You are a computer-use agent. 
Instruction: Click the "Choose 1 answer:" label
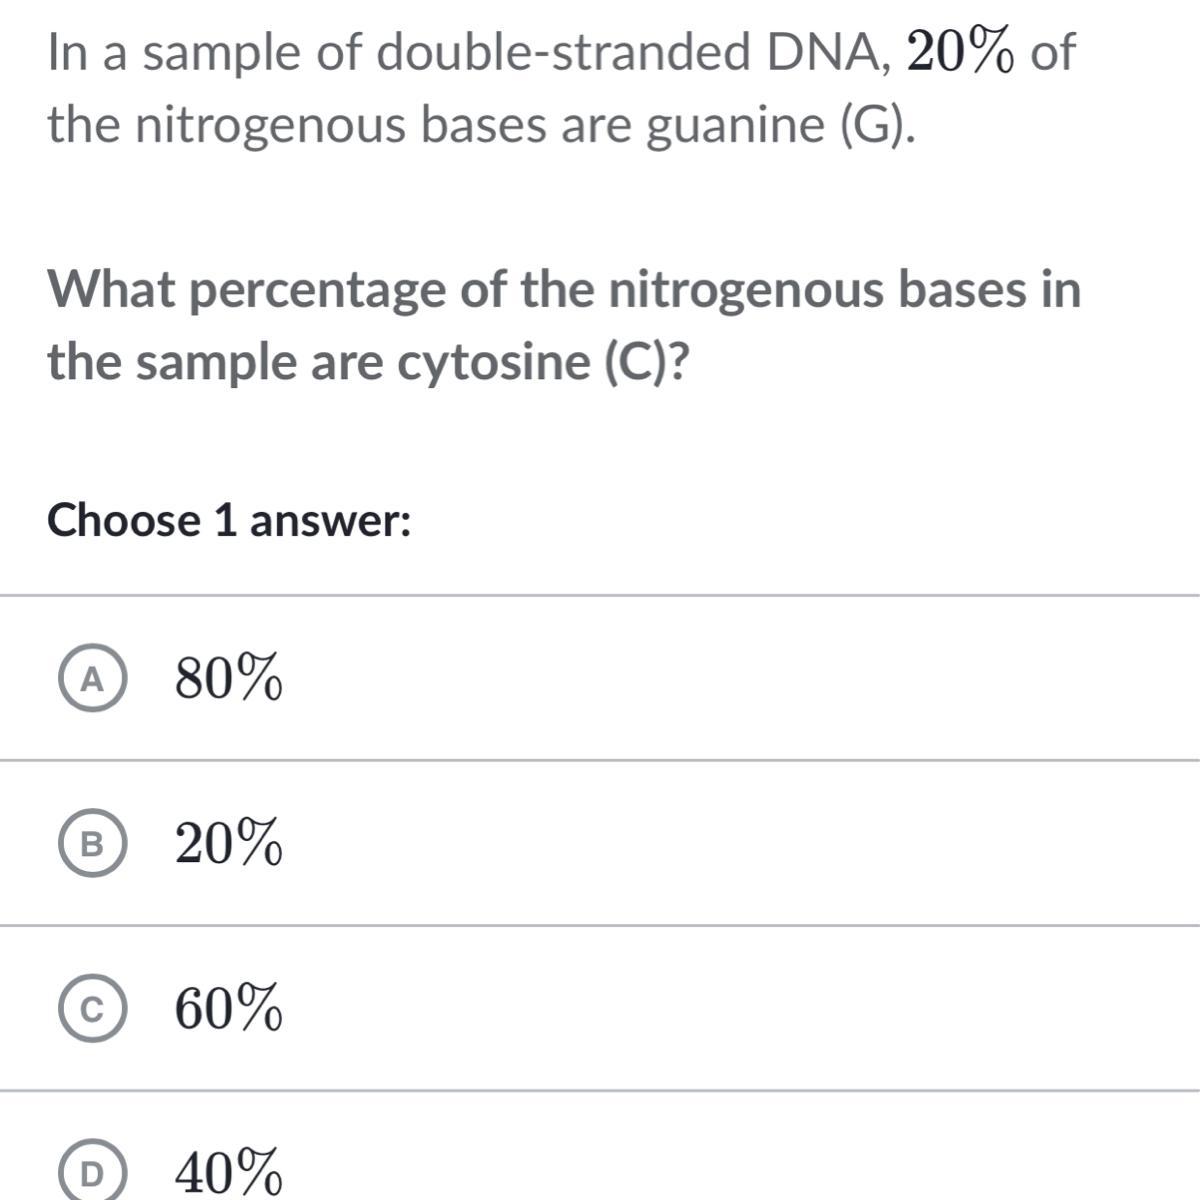(x=230, y=521)
